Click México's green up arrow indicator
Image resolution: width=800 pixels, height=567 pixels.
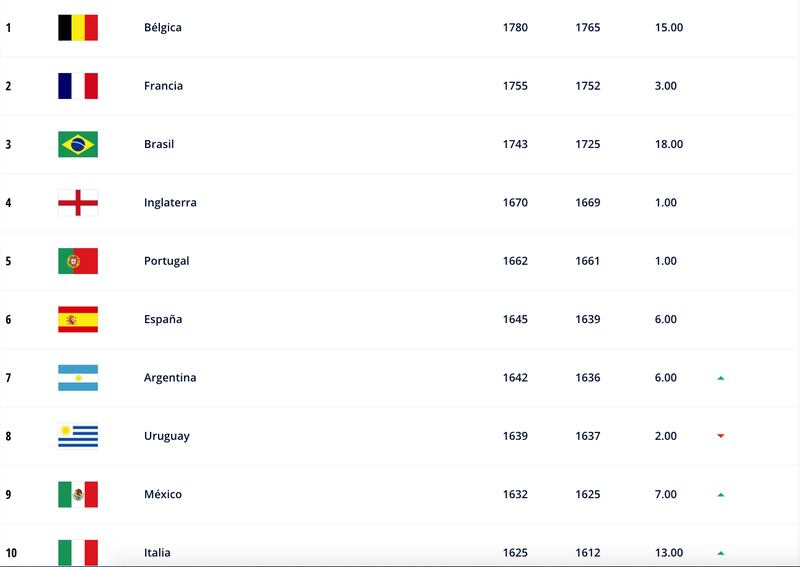pos(721,495)
